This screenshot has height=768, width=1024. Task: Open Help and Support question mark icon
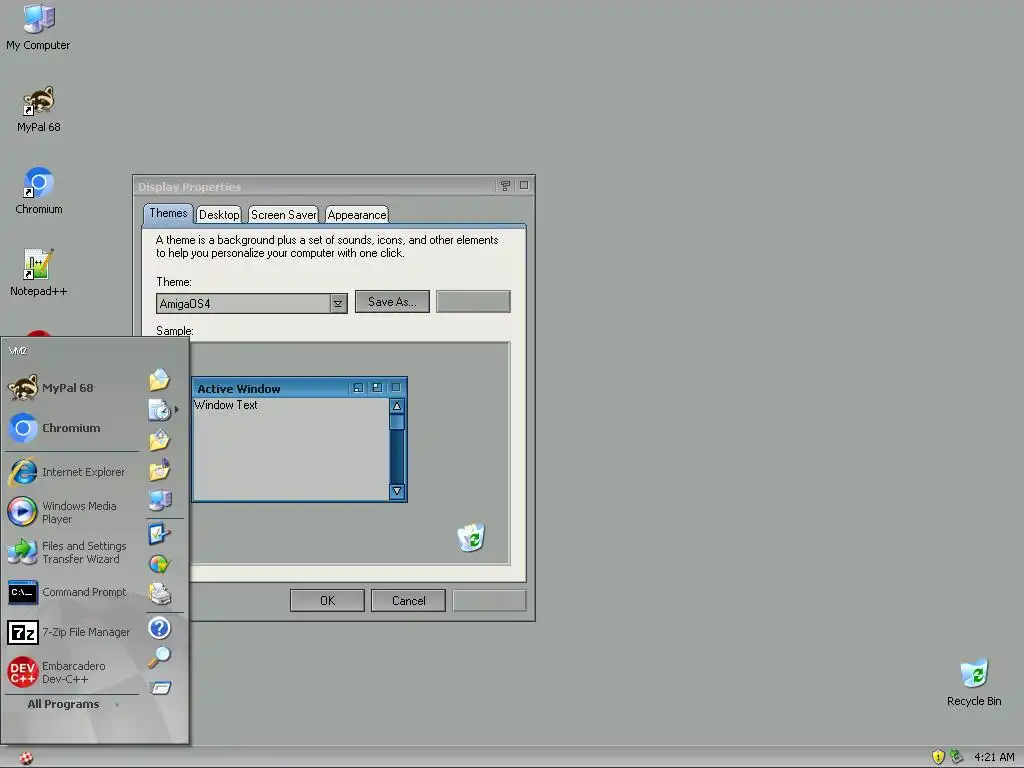[159, 628]
